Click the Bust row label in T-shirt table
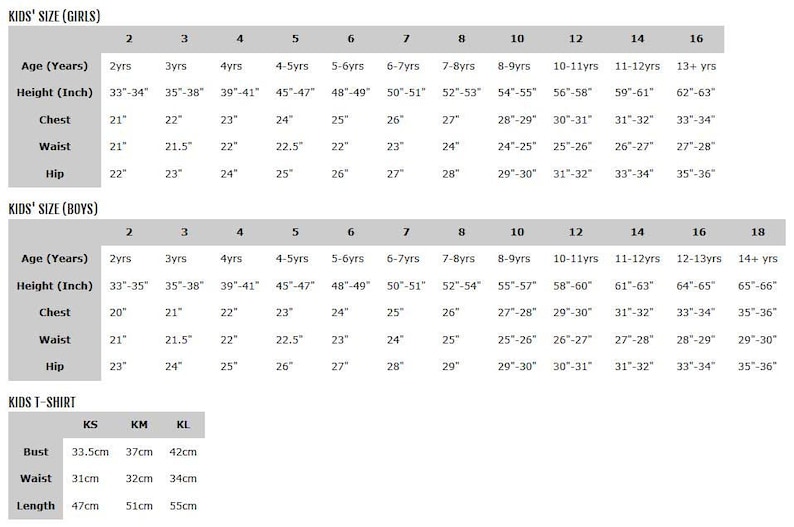Viewport: 794px width, 527px height. tap(35, 452)
